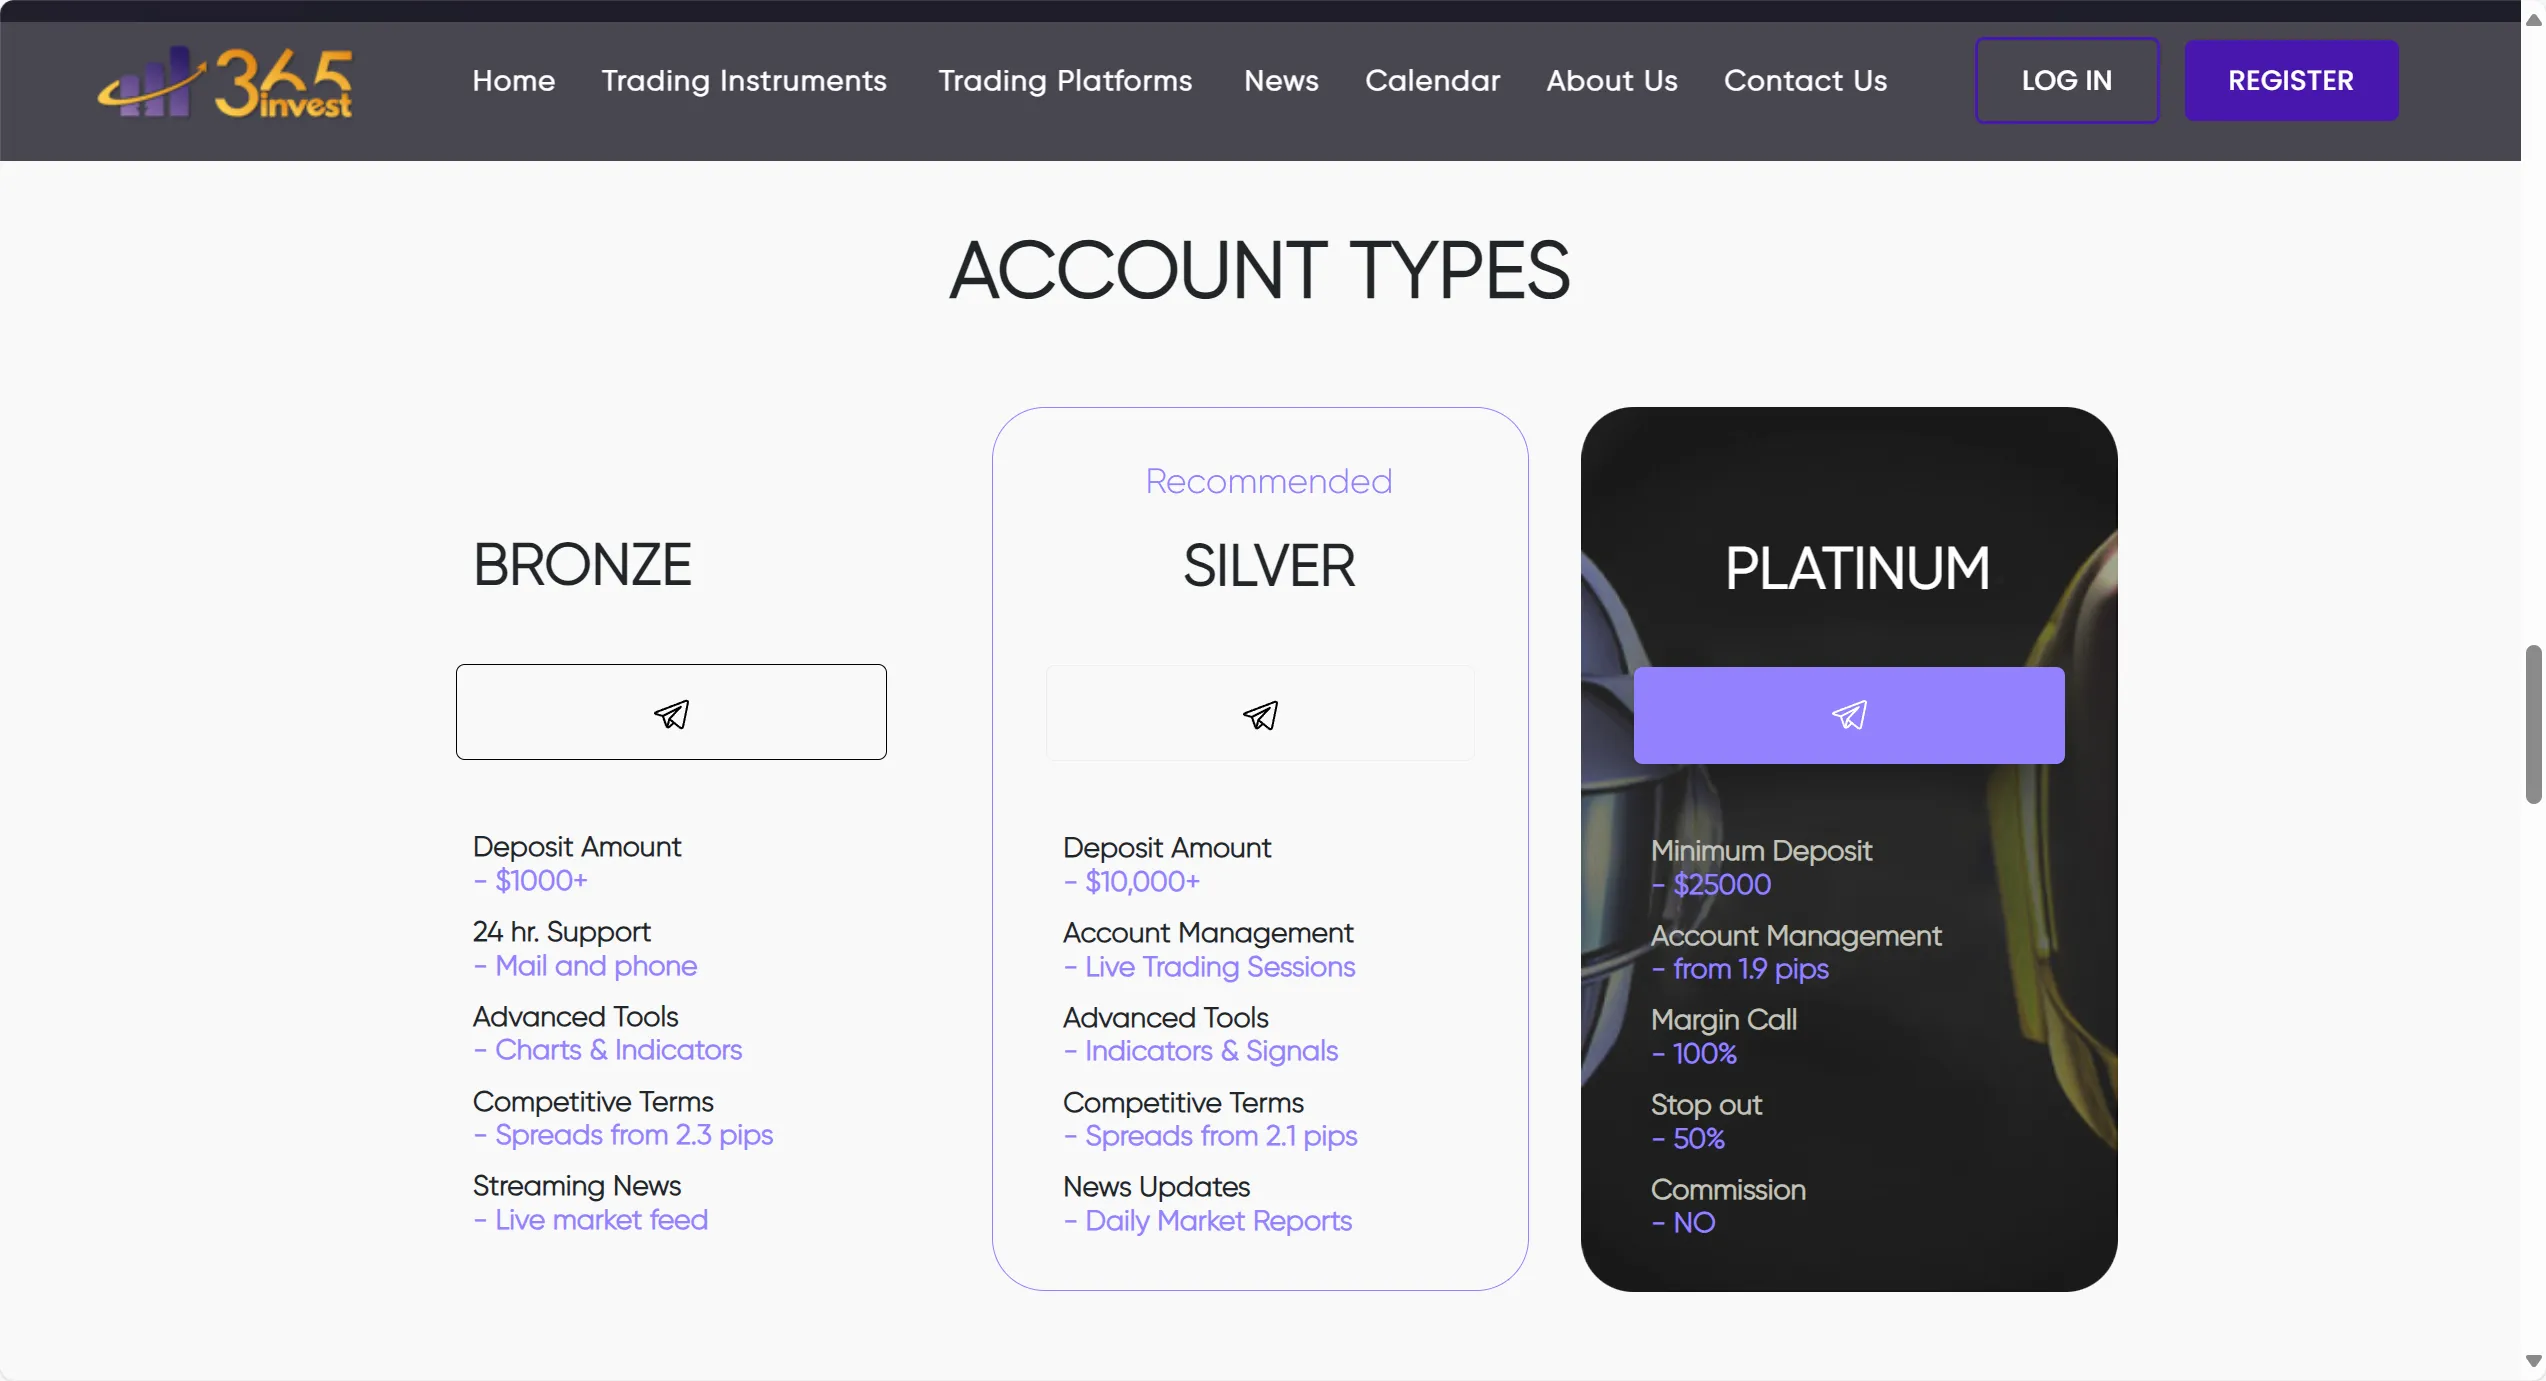Click the scrollbar down arrow
The width and height of the screenshot is (2546, 1381).
(x=2533, y=1361)
